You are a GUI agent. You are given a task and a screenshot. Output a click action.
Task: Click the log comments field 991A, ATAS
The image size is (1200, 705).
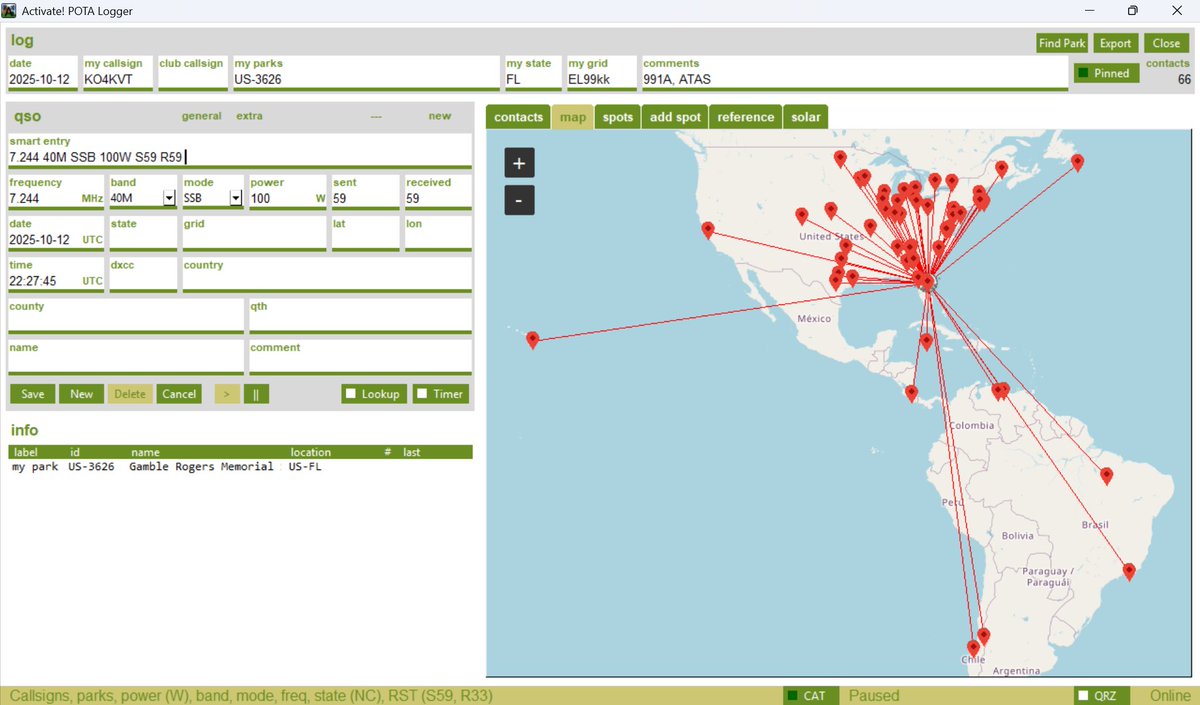tap(855, 79)
